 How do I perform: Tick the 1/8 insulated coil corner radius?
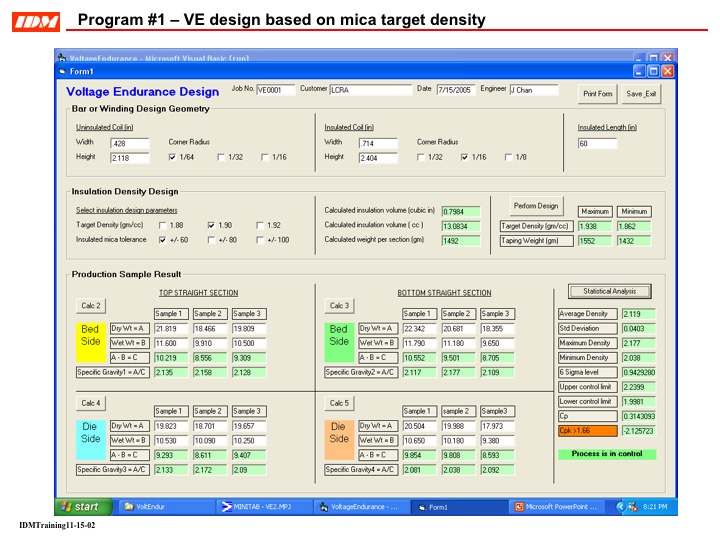510,157
